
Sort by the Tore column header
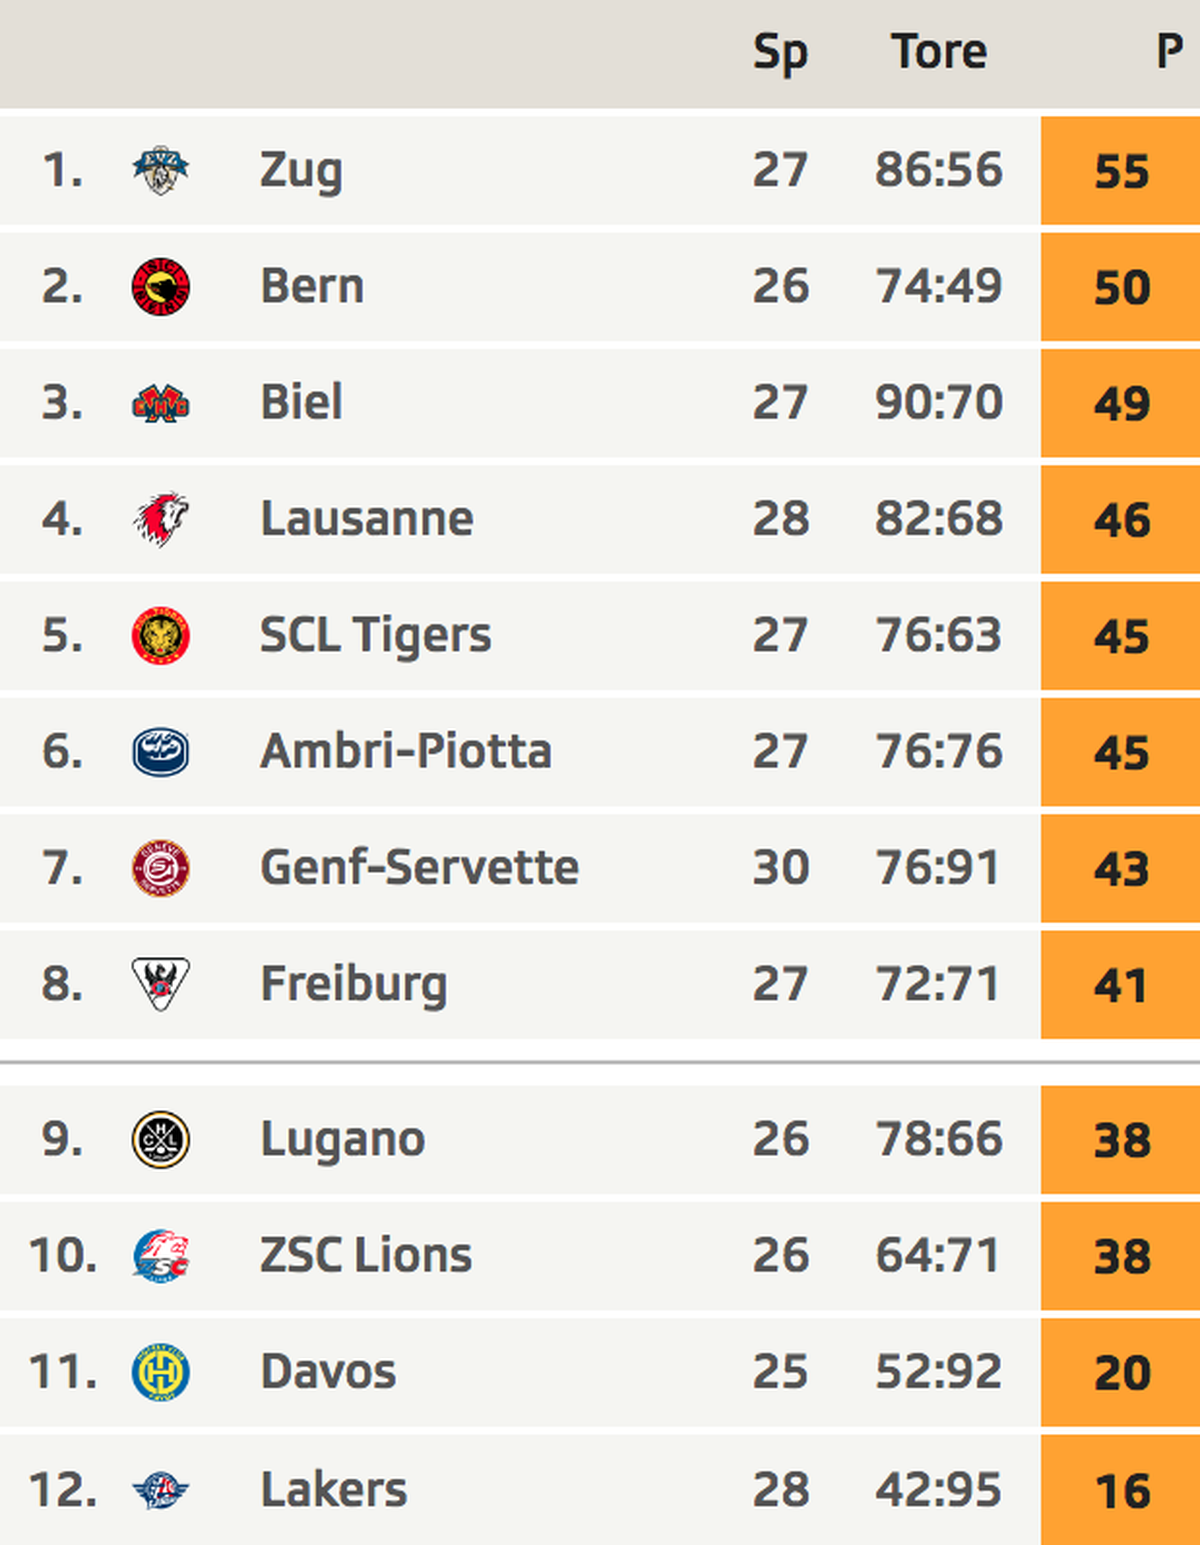tap(939, 52)
